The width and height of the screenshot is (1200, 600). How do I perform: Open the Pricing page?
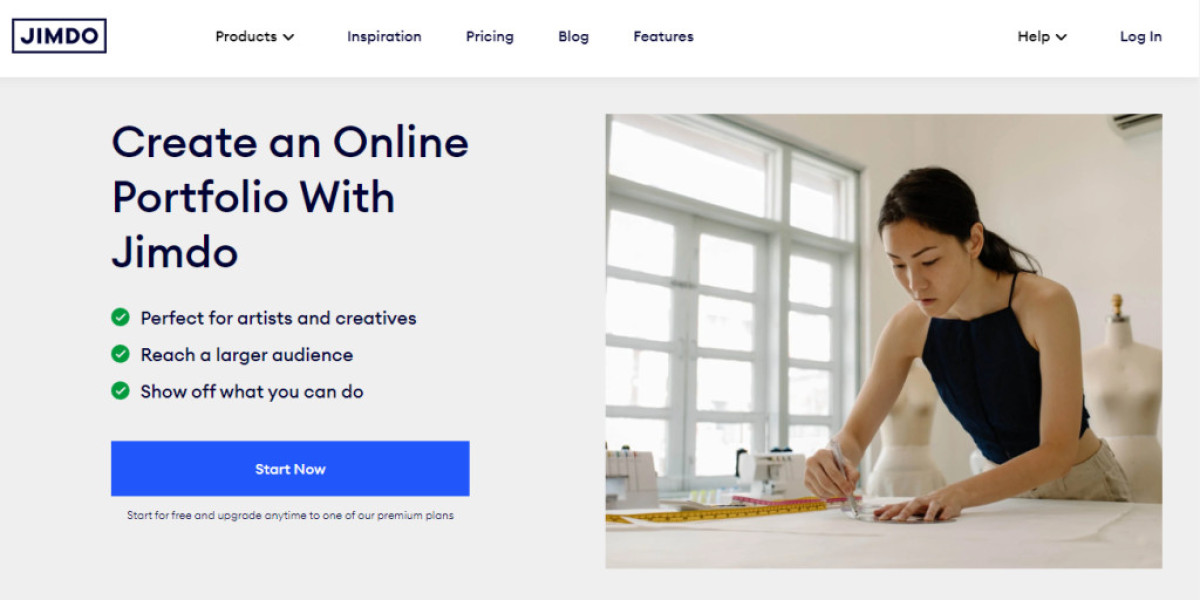tap(490, 36)
